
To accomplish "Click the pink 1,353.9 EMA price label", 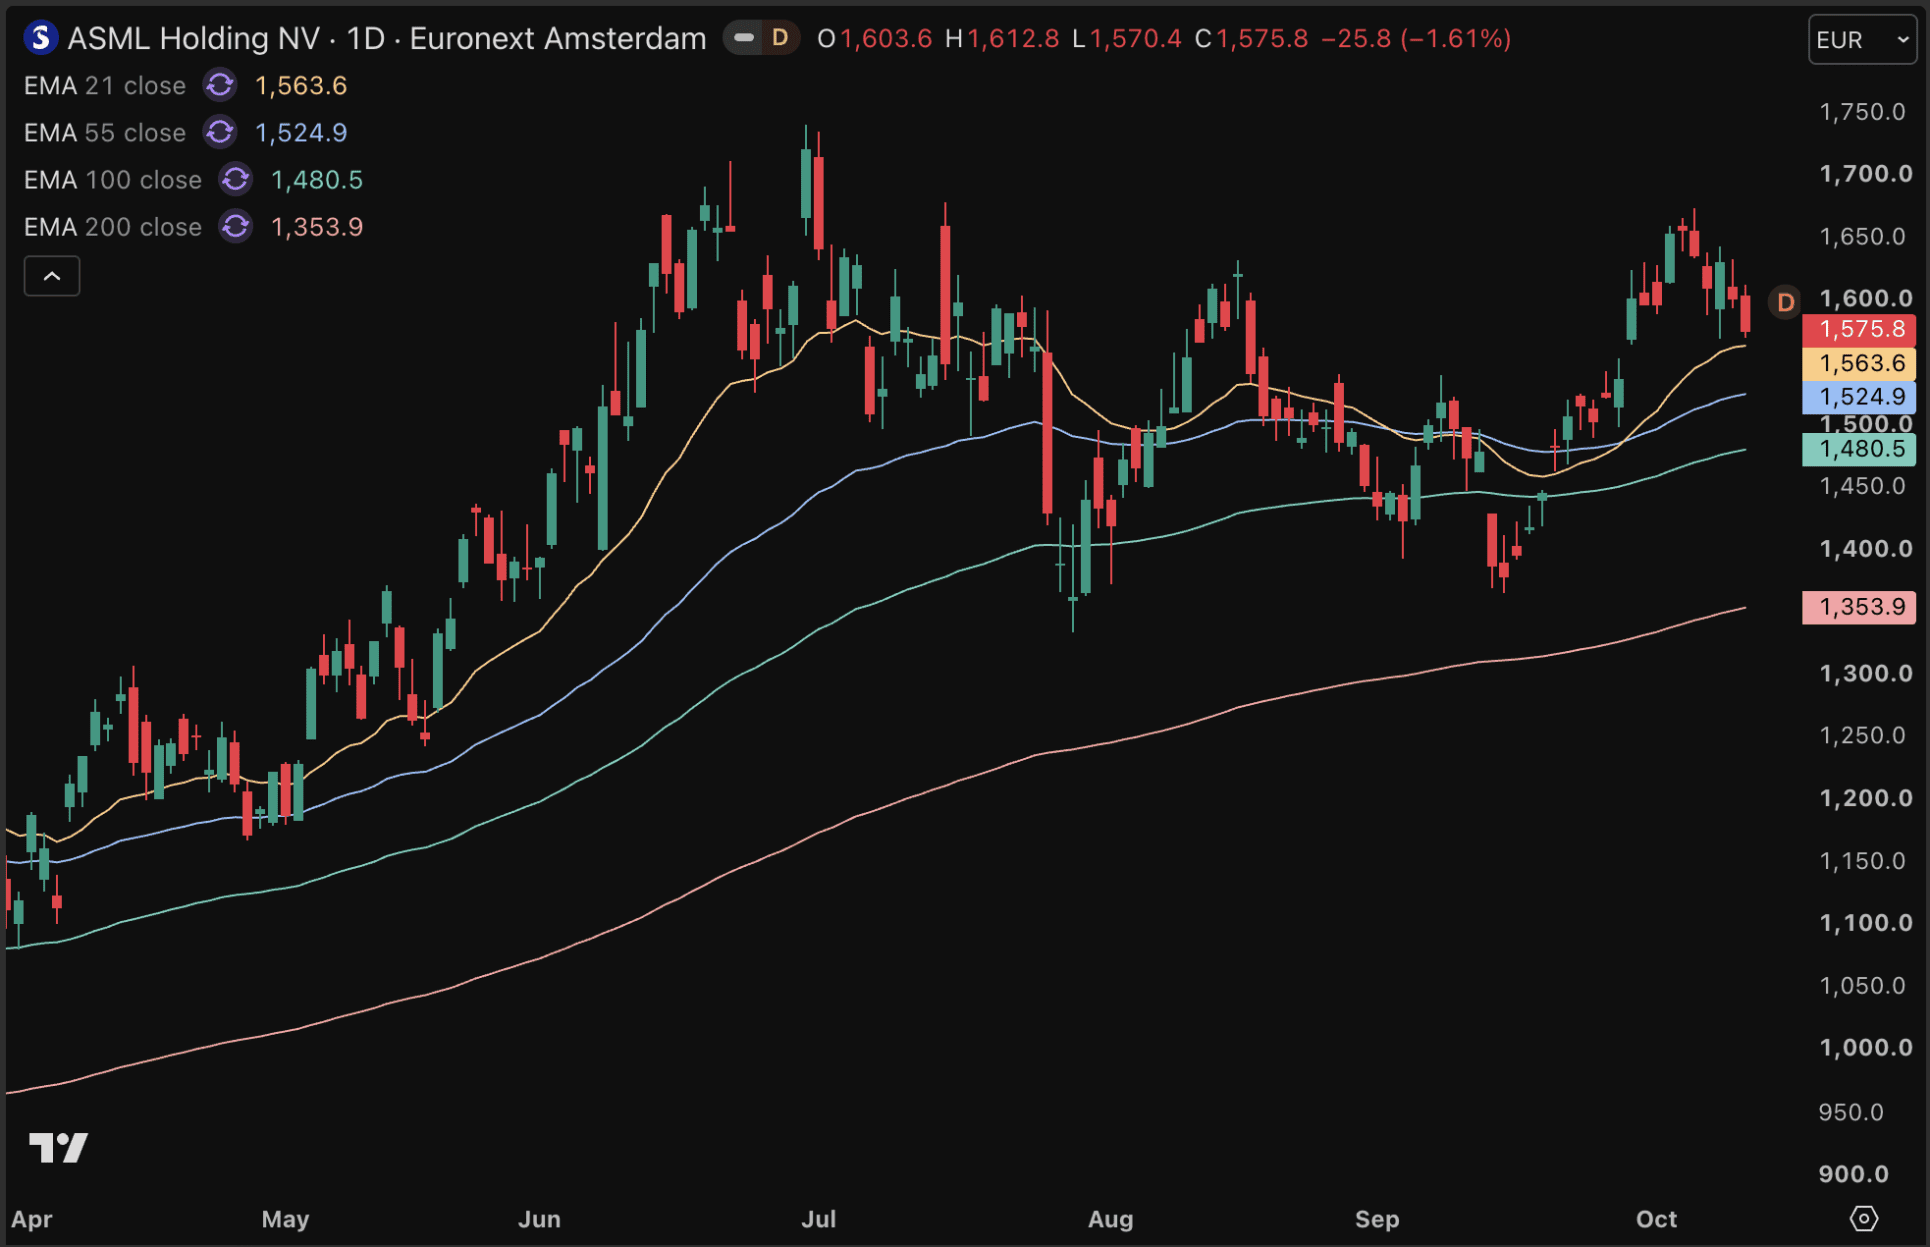I will click(x=1859, y=607).
